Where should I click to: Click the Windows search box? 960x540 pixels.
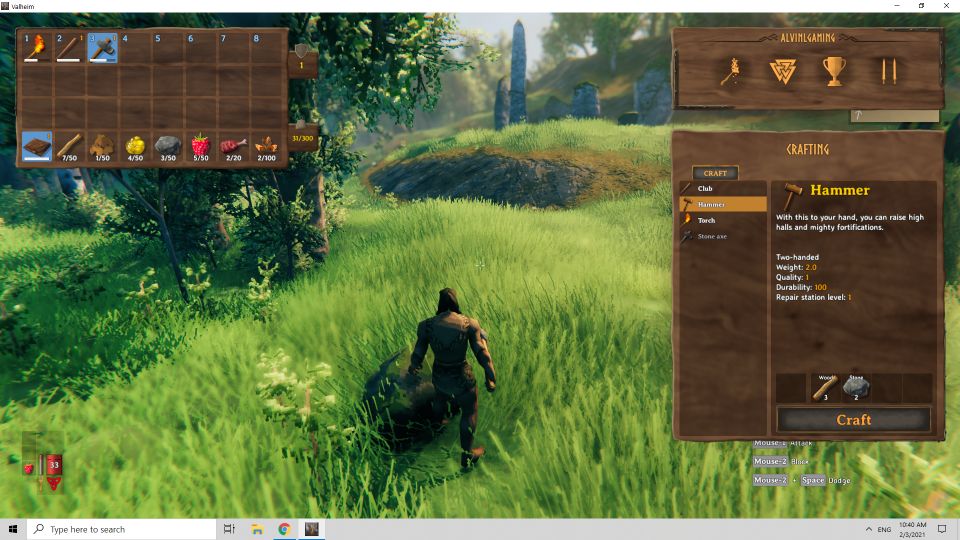pyautogui.click(x=121, y=529)
